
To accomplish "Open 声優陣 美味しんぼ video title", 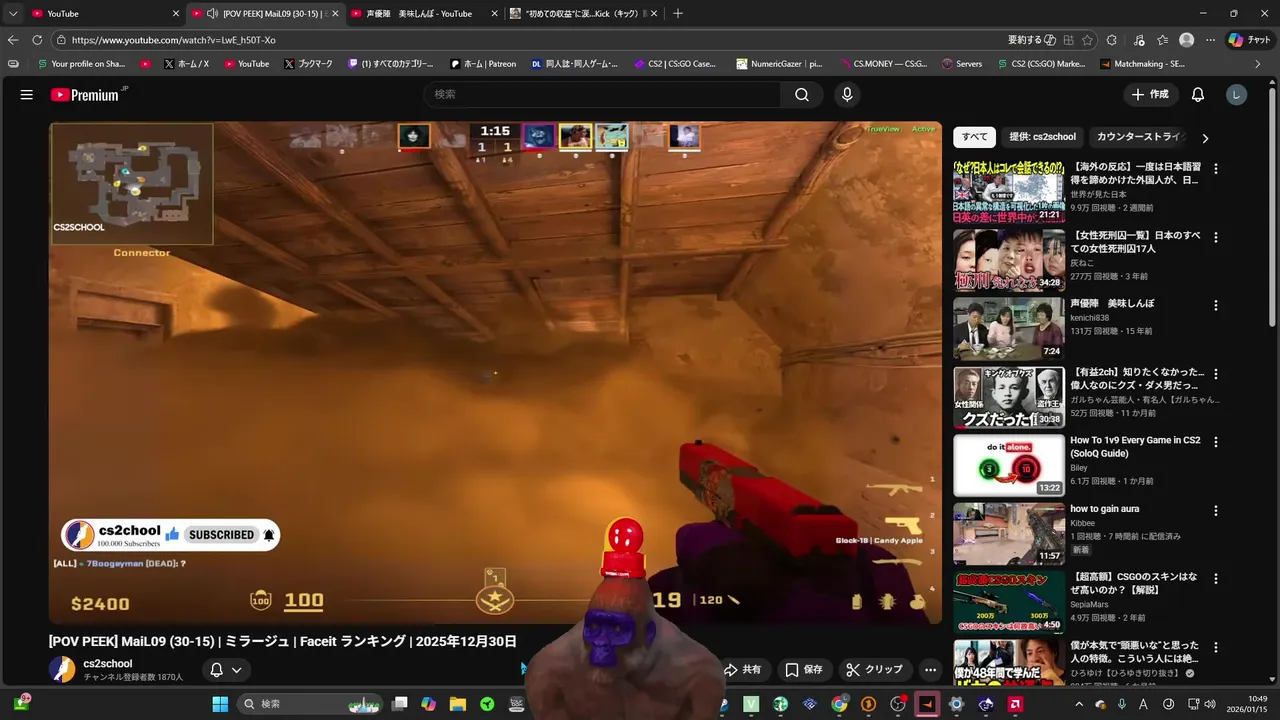I will tap(1112, 303).
